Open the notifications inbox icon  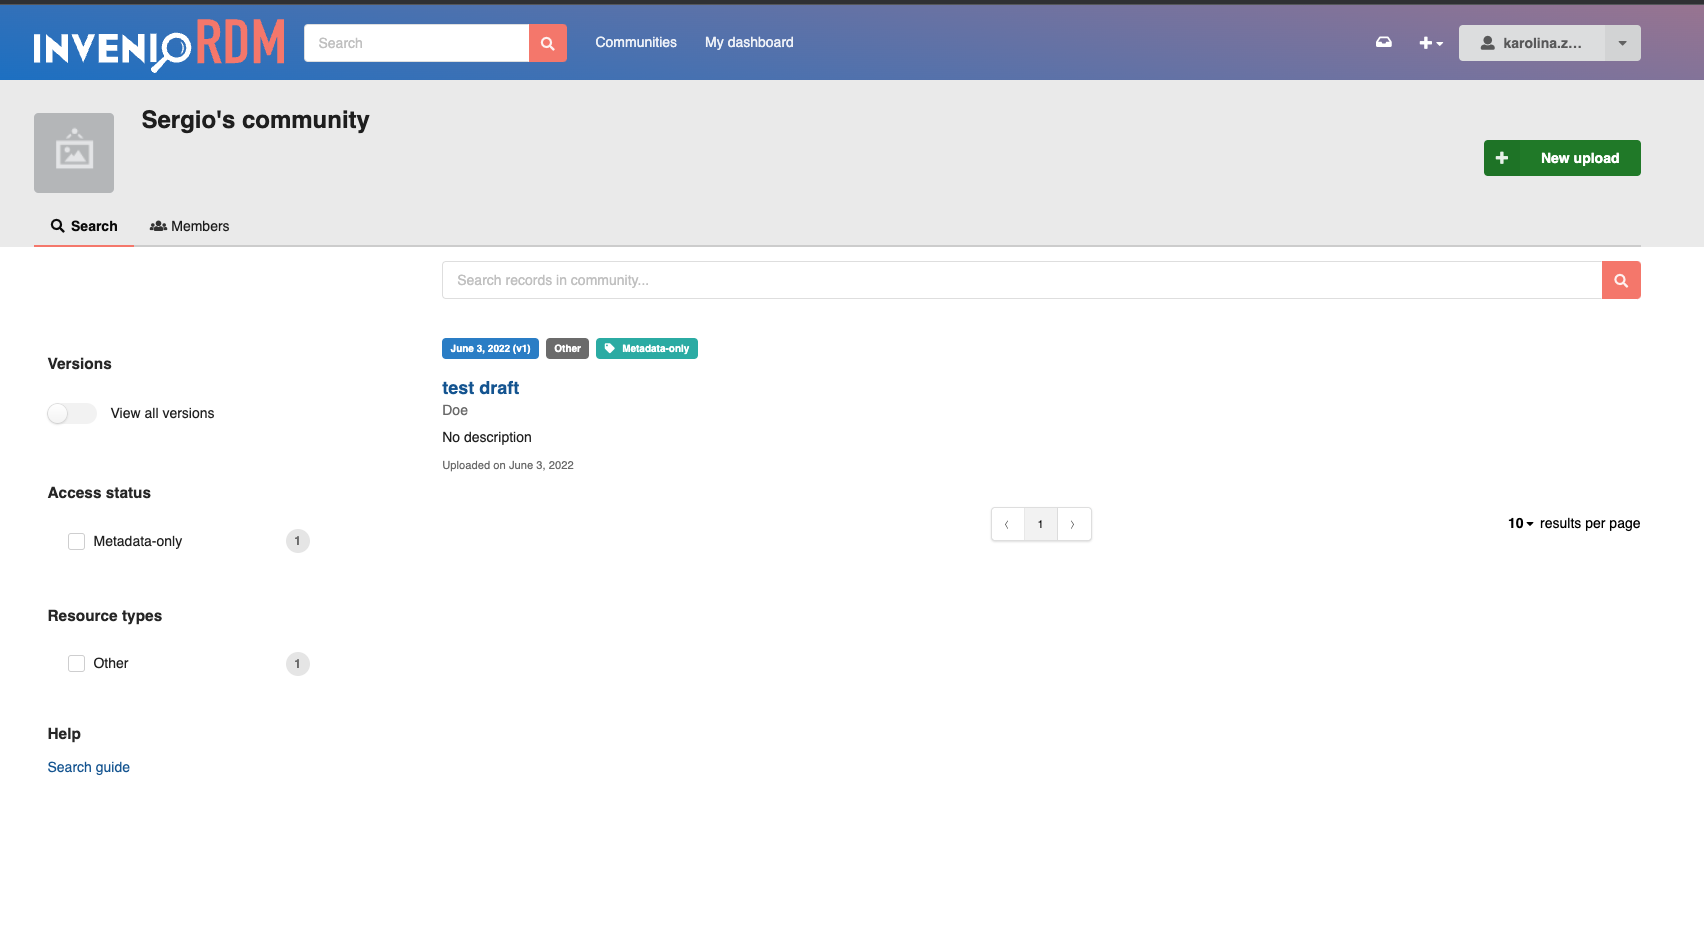[x=1383, y=42]
